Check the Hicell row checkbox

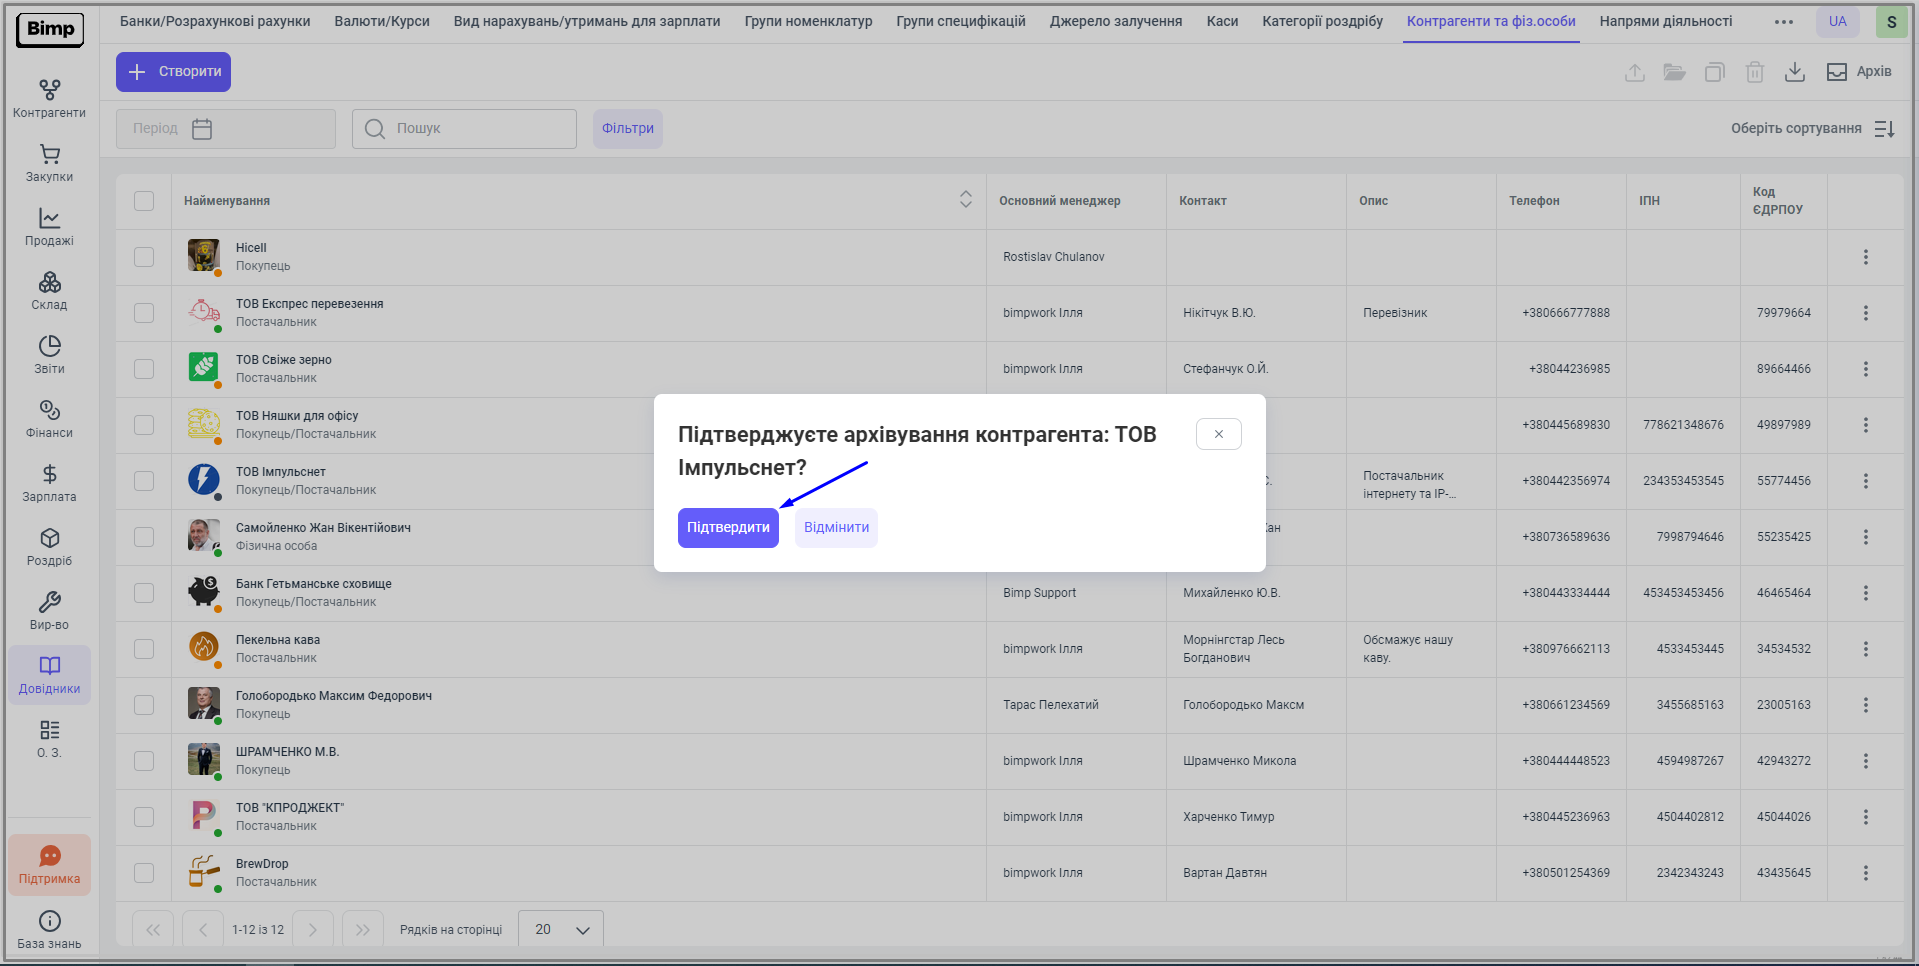(144, 257)
